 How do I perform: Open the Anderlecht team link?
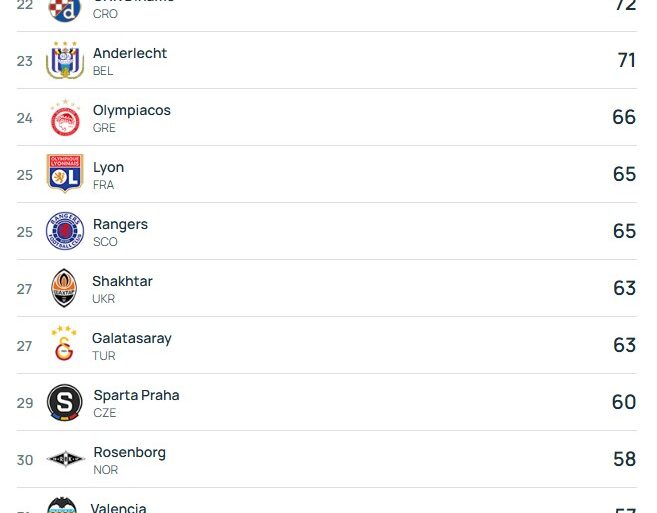tap(130, 53)
